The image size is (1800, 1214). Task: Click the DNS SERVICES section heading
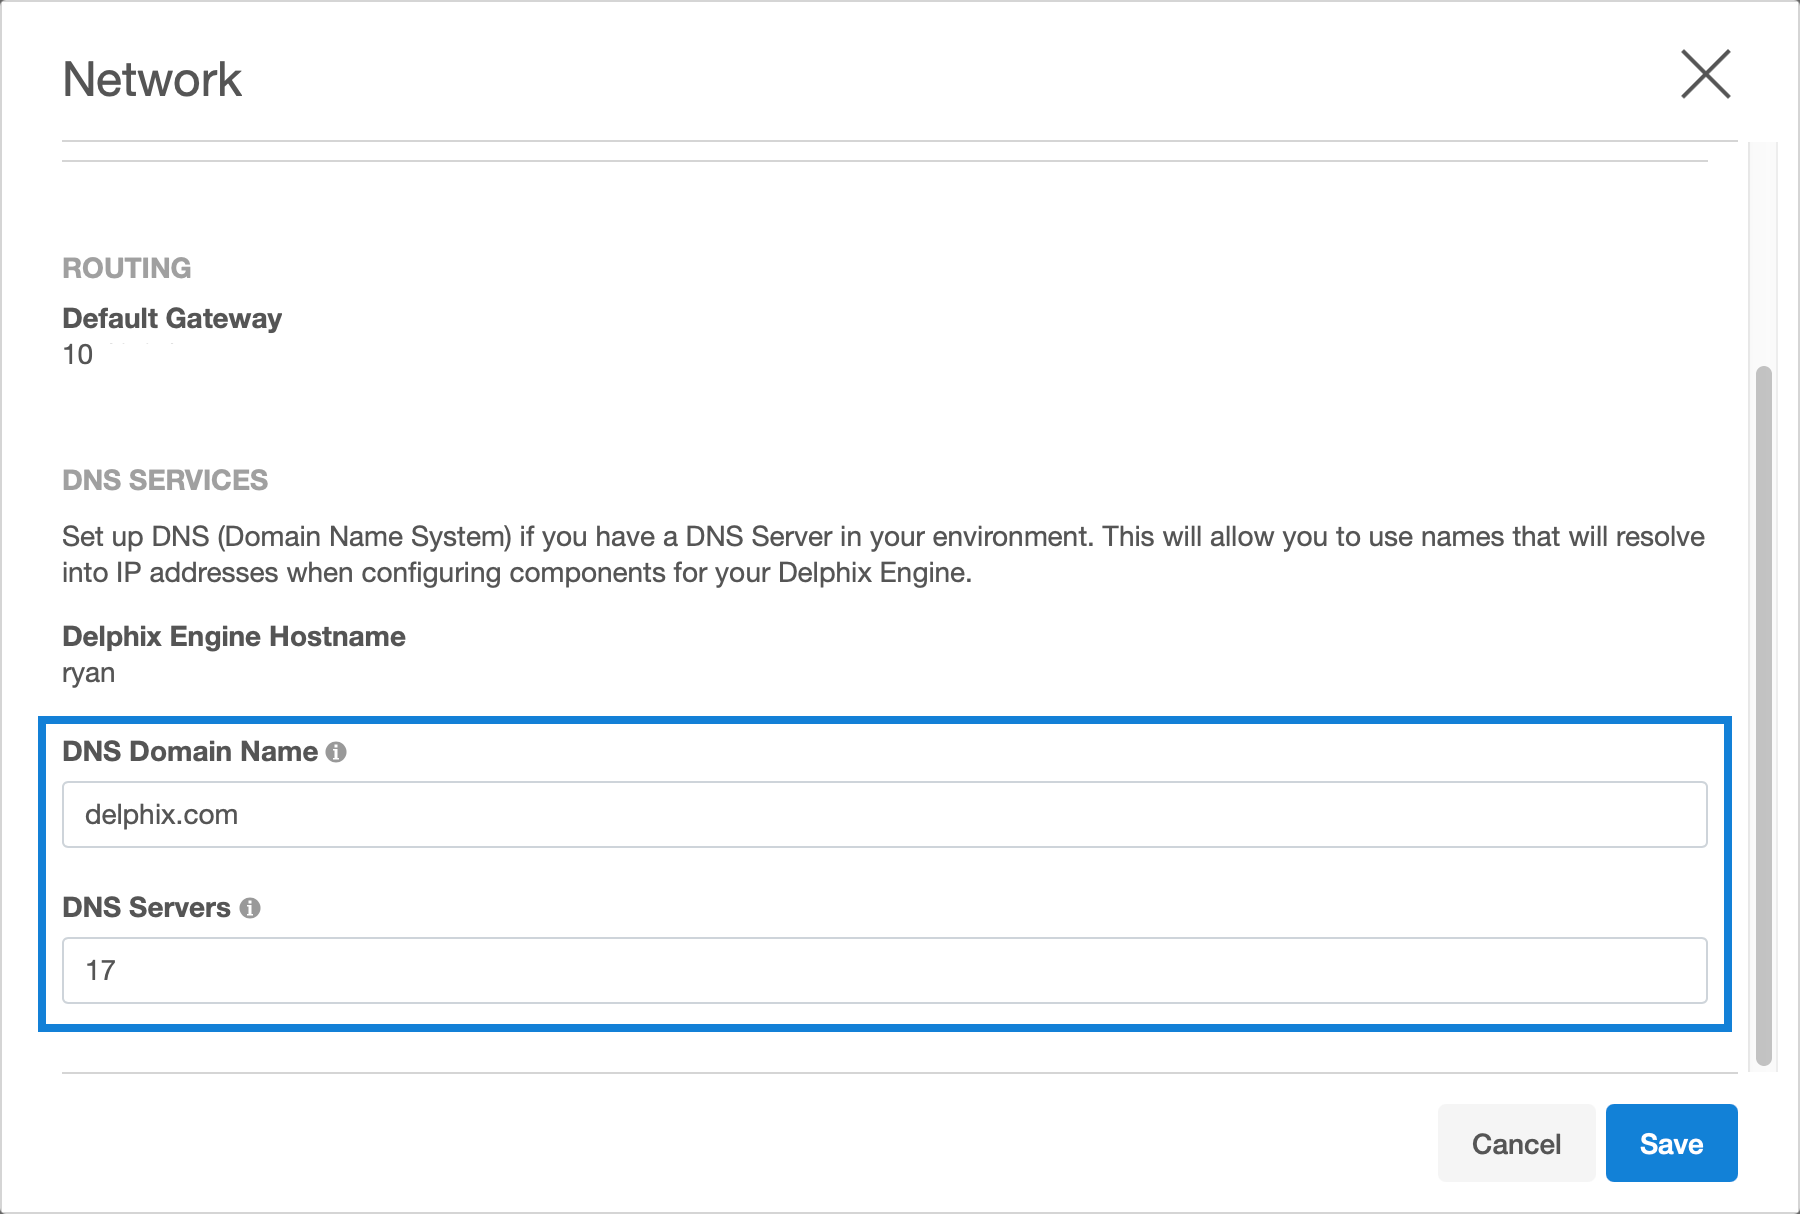pos(165,480)
